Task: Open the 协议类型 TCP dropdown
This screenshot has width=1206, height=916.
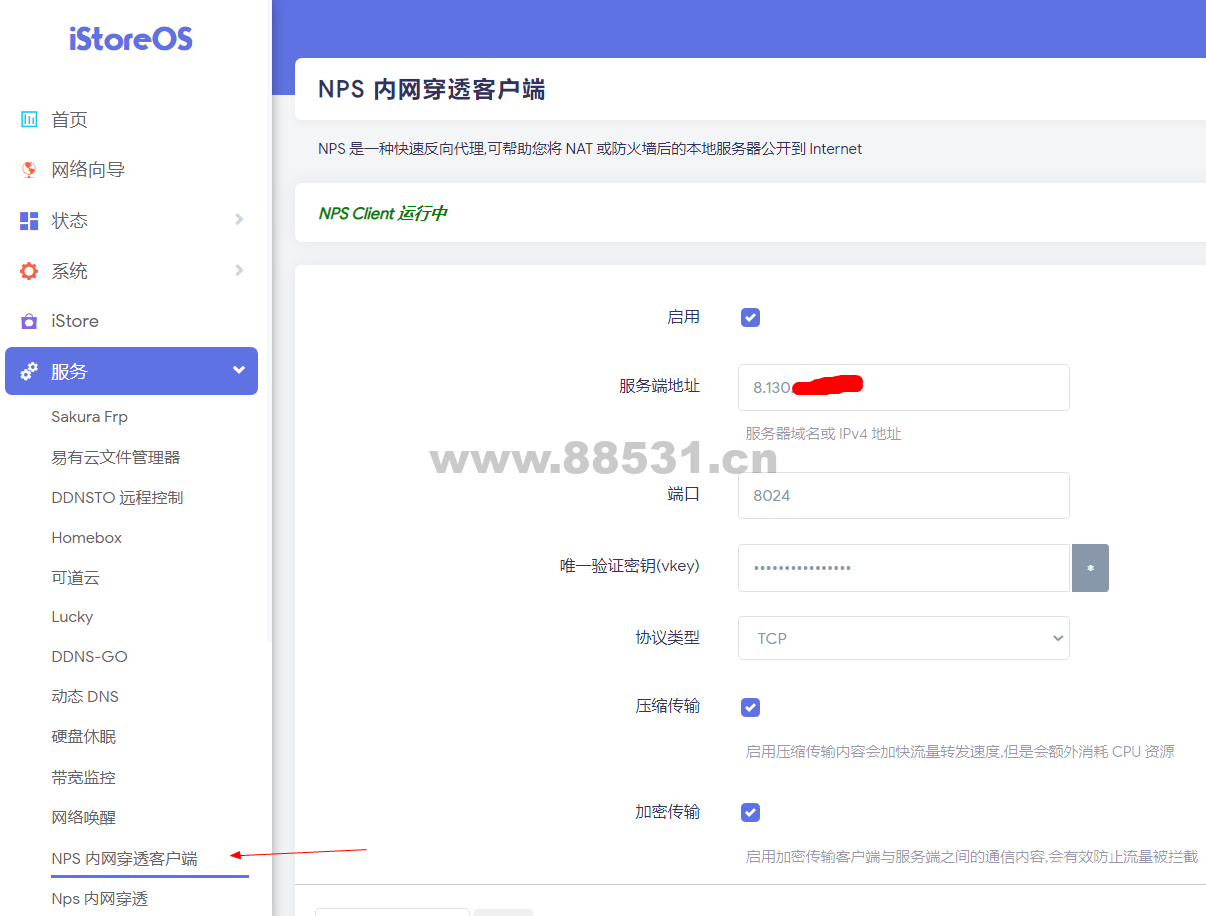Action: 904,638
